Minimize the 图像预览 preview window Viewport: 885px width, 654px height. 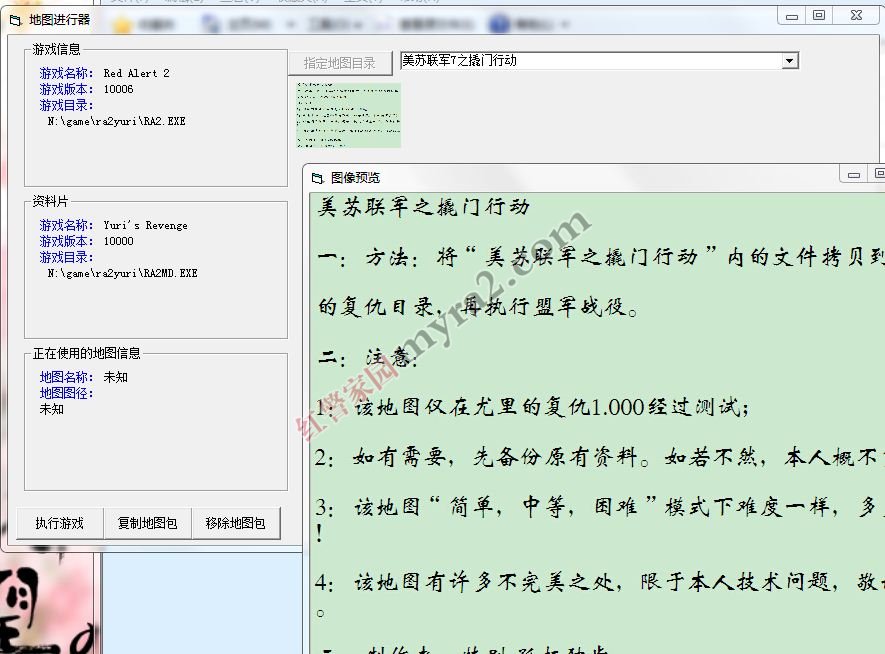[854, 175]
